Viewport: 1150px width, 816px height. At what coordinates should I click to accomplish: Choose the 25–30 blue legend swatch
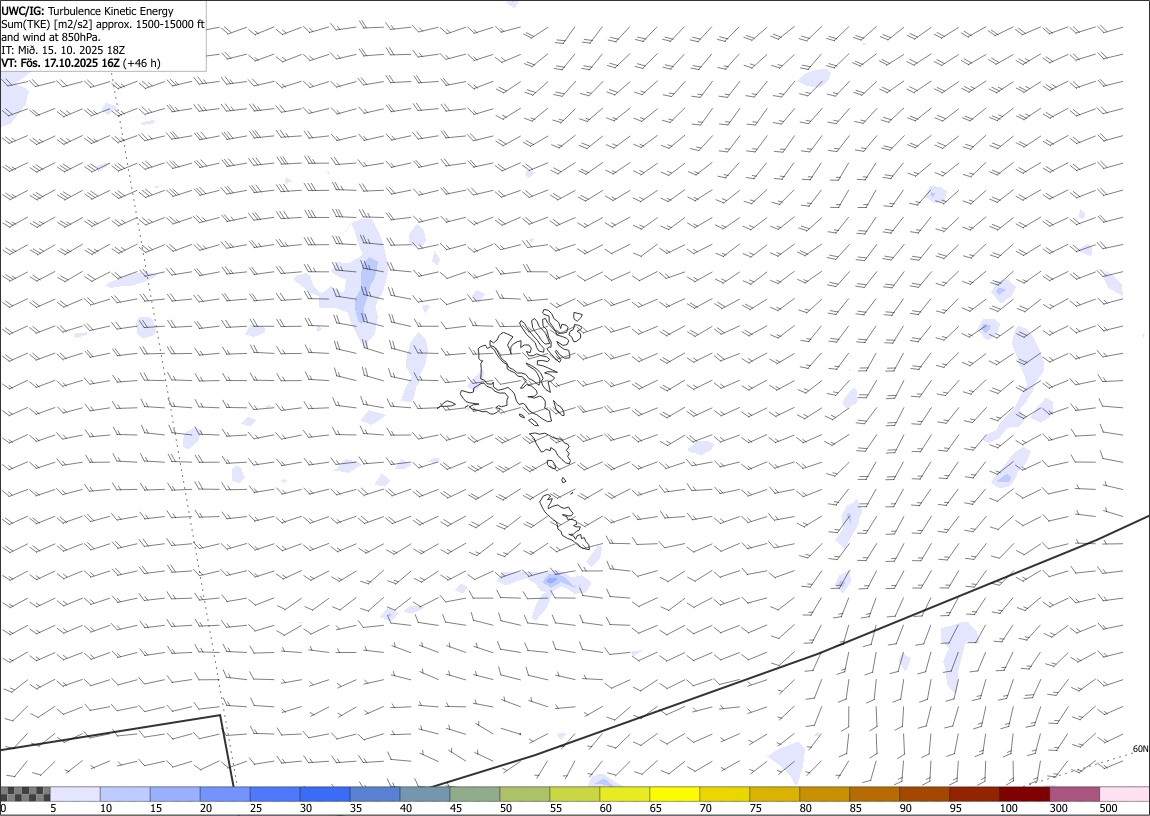275,794
